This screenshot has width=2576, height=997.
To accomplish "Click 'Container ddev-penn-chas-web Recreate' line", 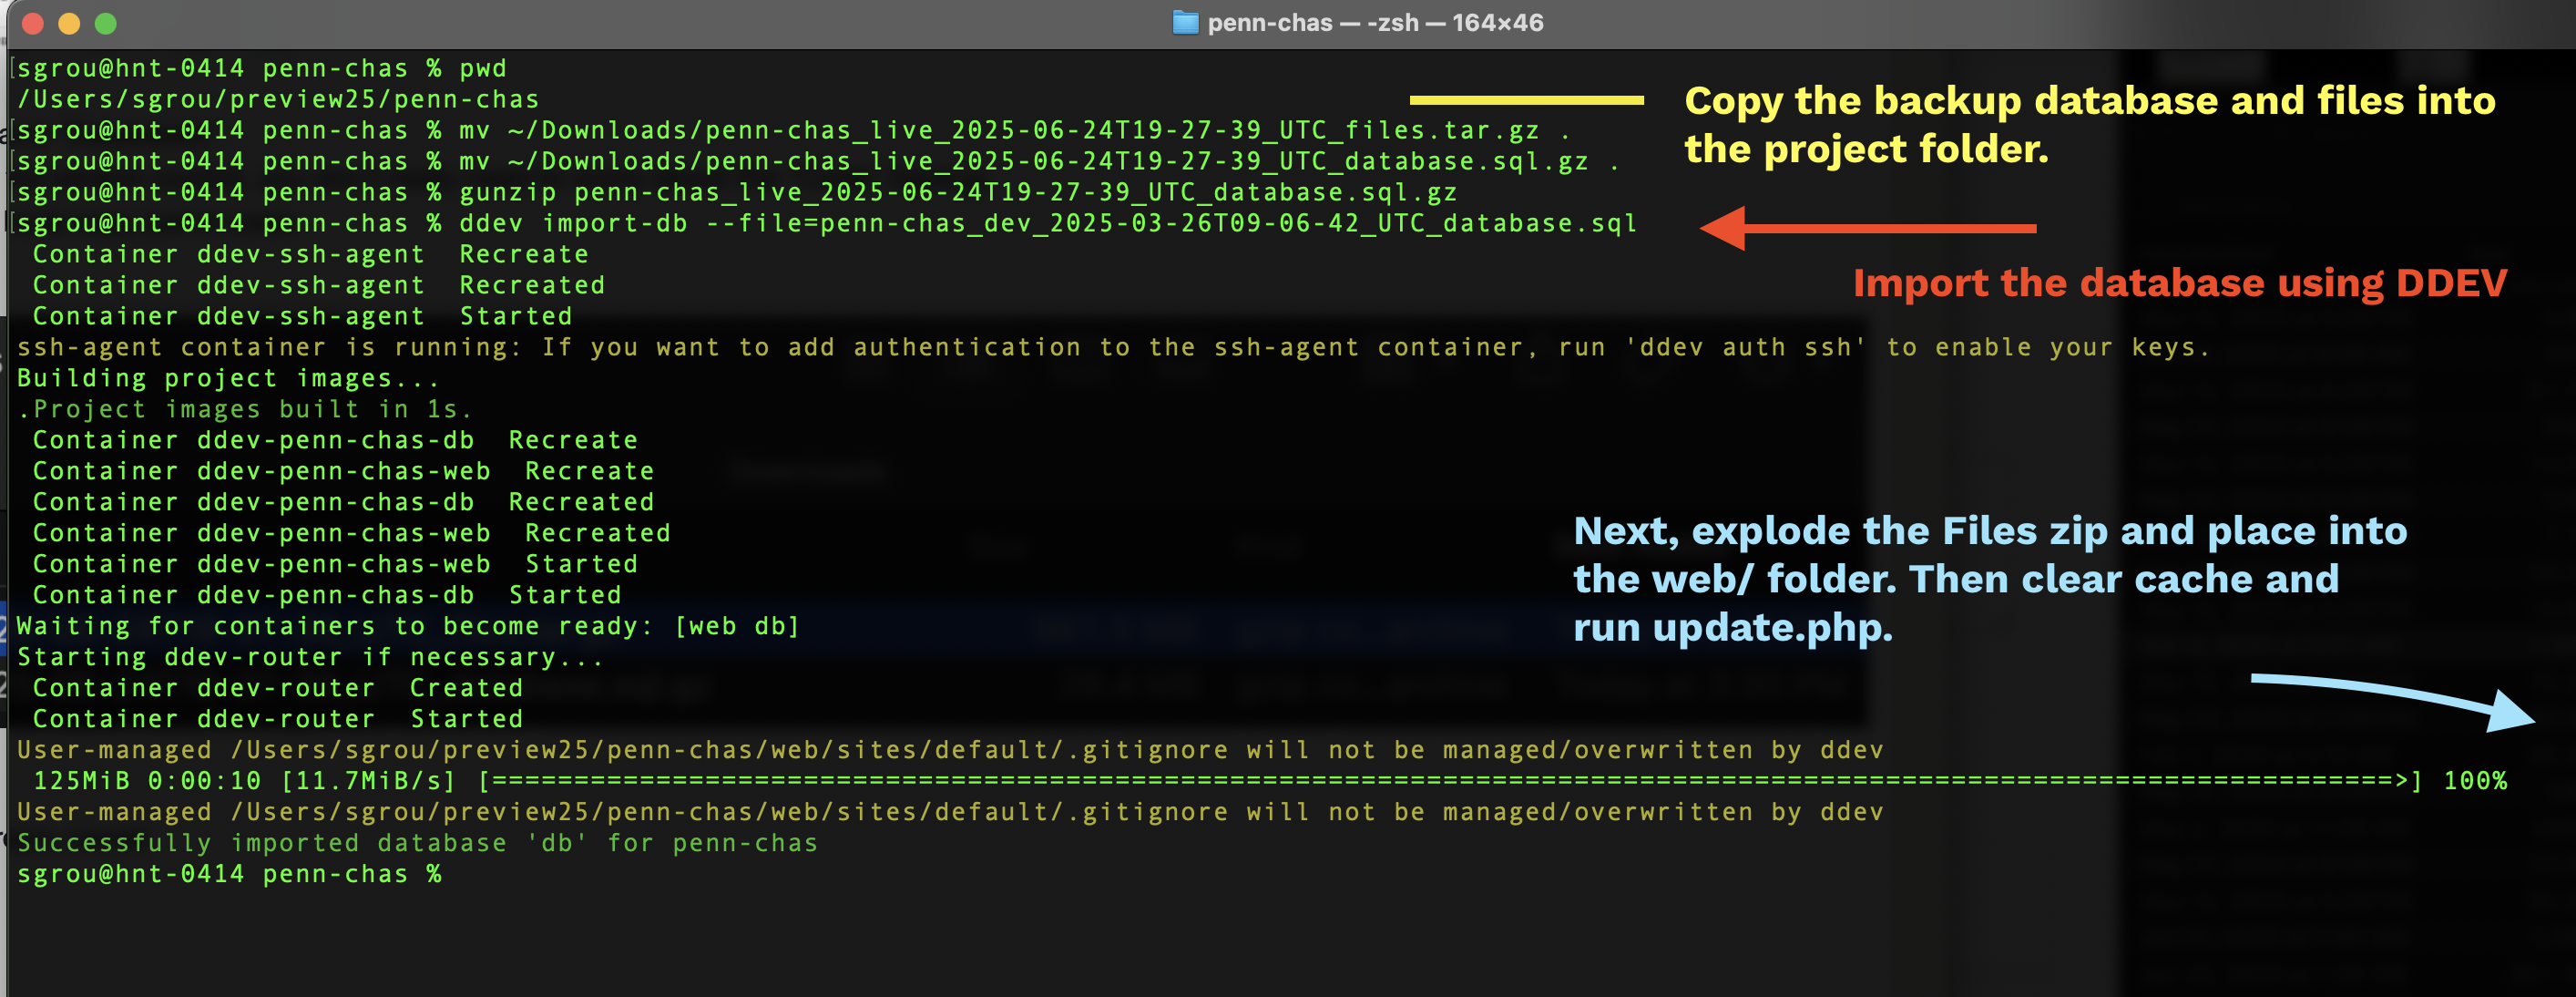I will coord(344,471).
